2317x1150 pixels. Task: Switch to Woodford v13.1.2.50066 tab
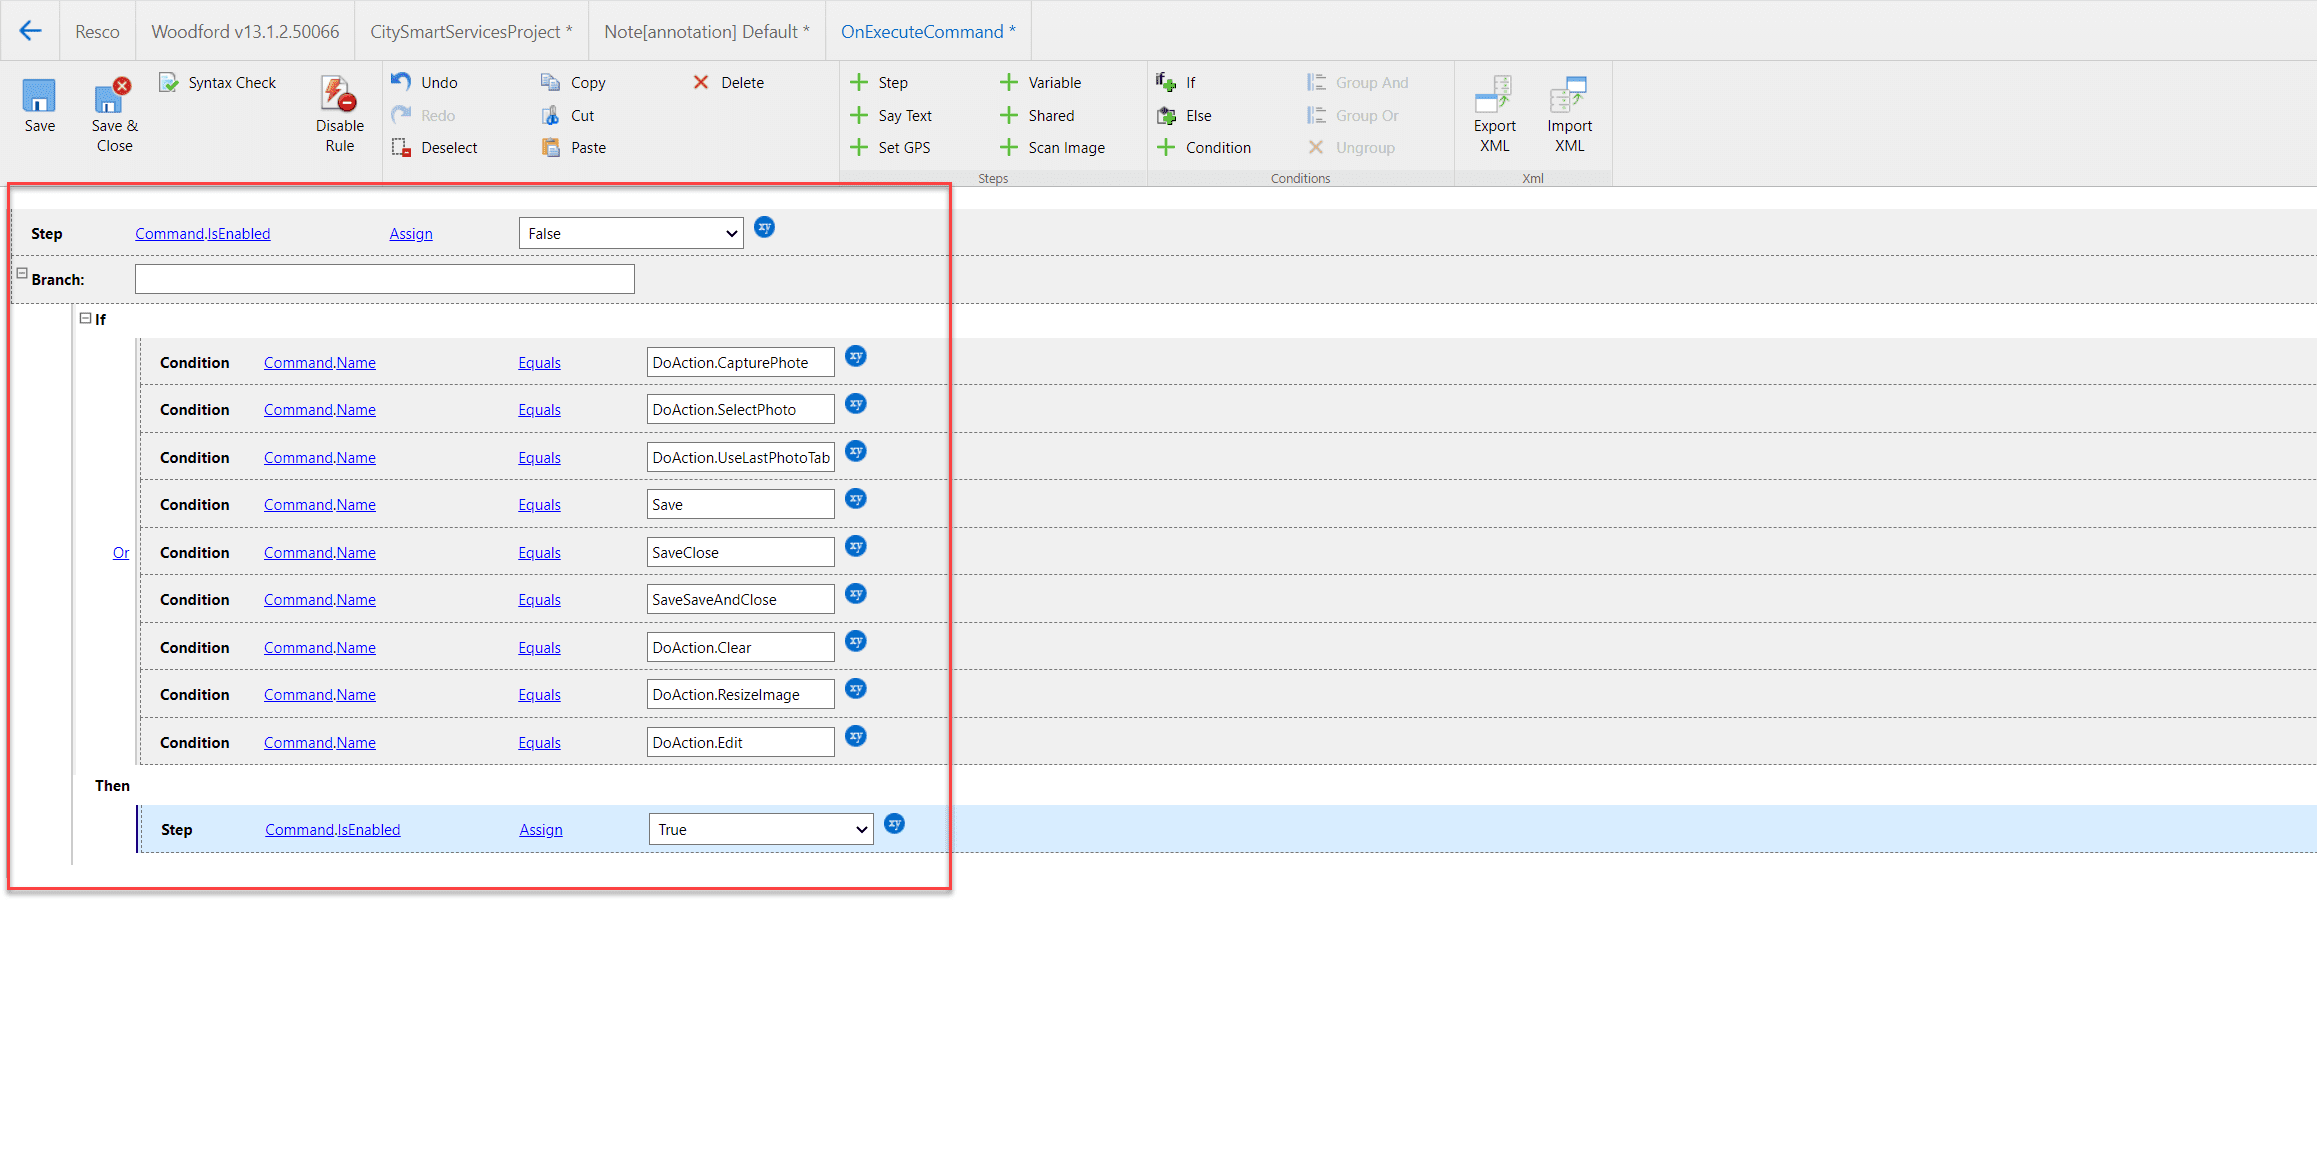point(245,31)
